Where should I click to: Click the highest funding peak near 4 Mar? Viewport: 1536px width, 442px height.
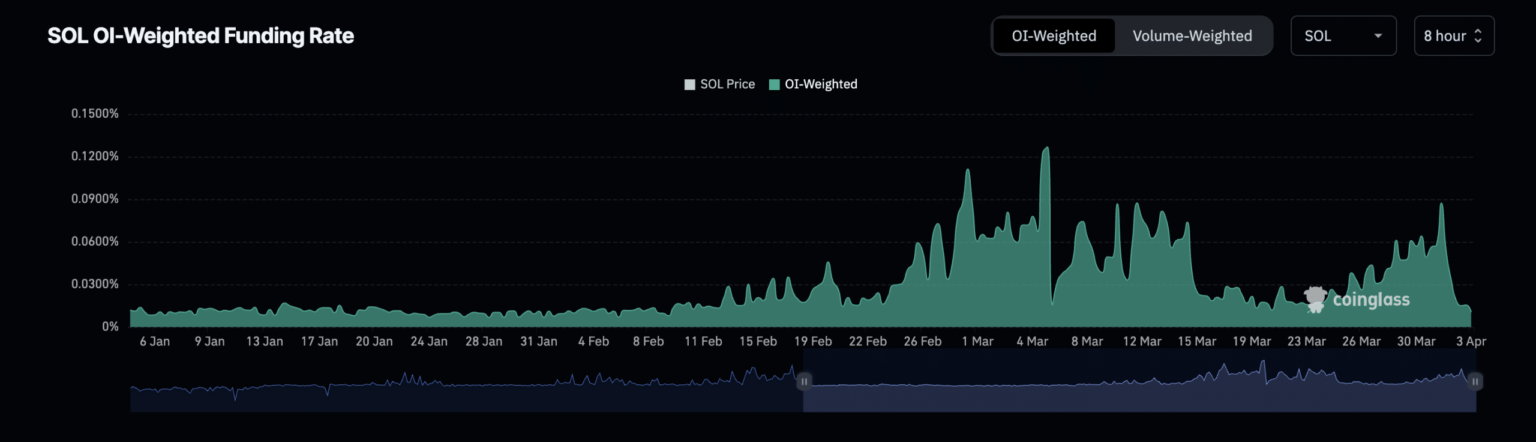click(1046, 149)
